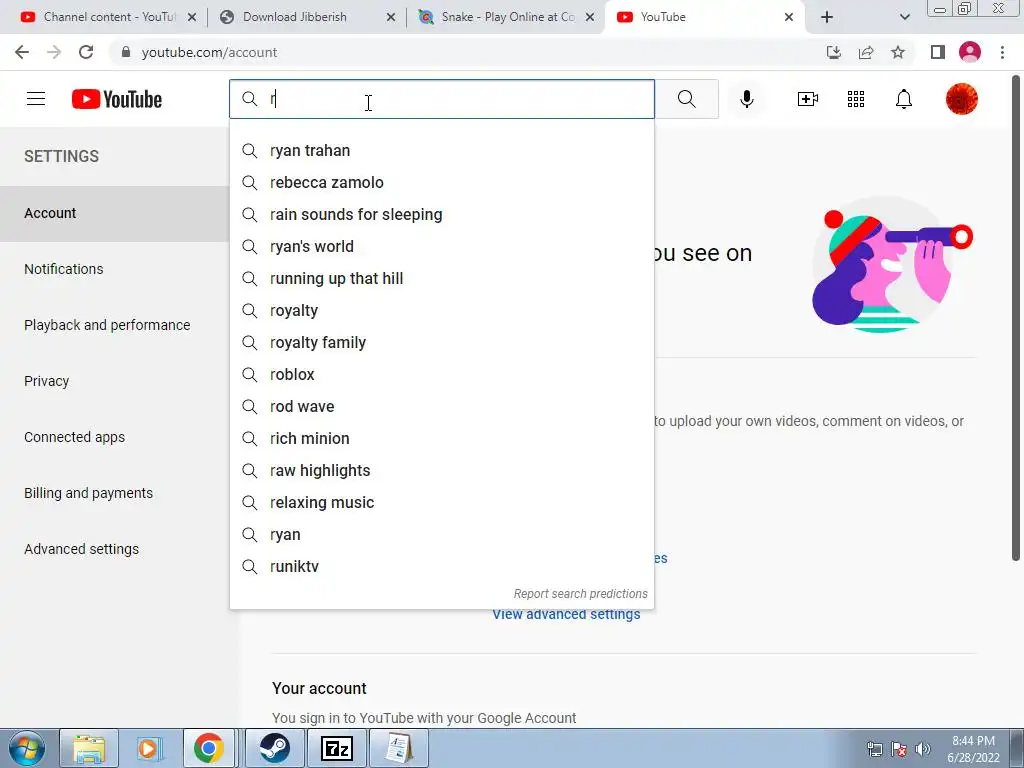Go back with the browser arrow
This screenshot has height=768, width=1024.
coord(22,52)
